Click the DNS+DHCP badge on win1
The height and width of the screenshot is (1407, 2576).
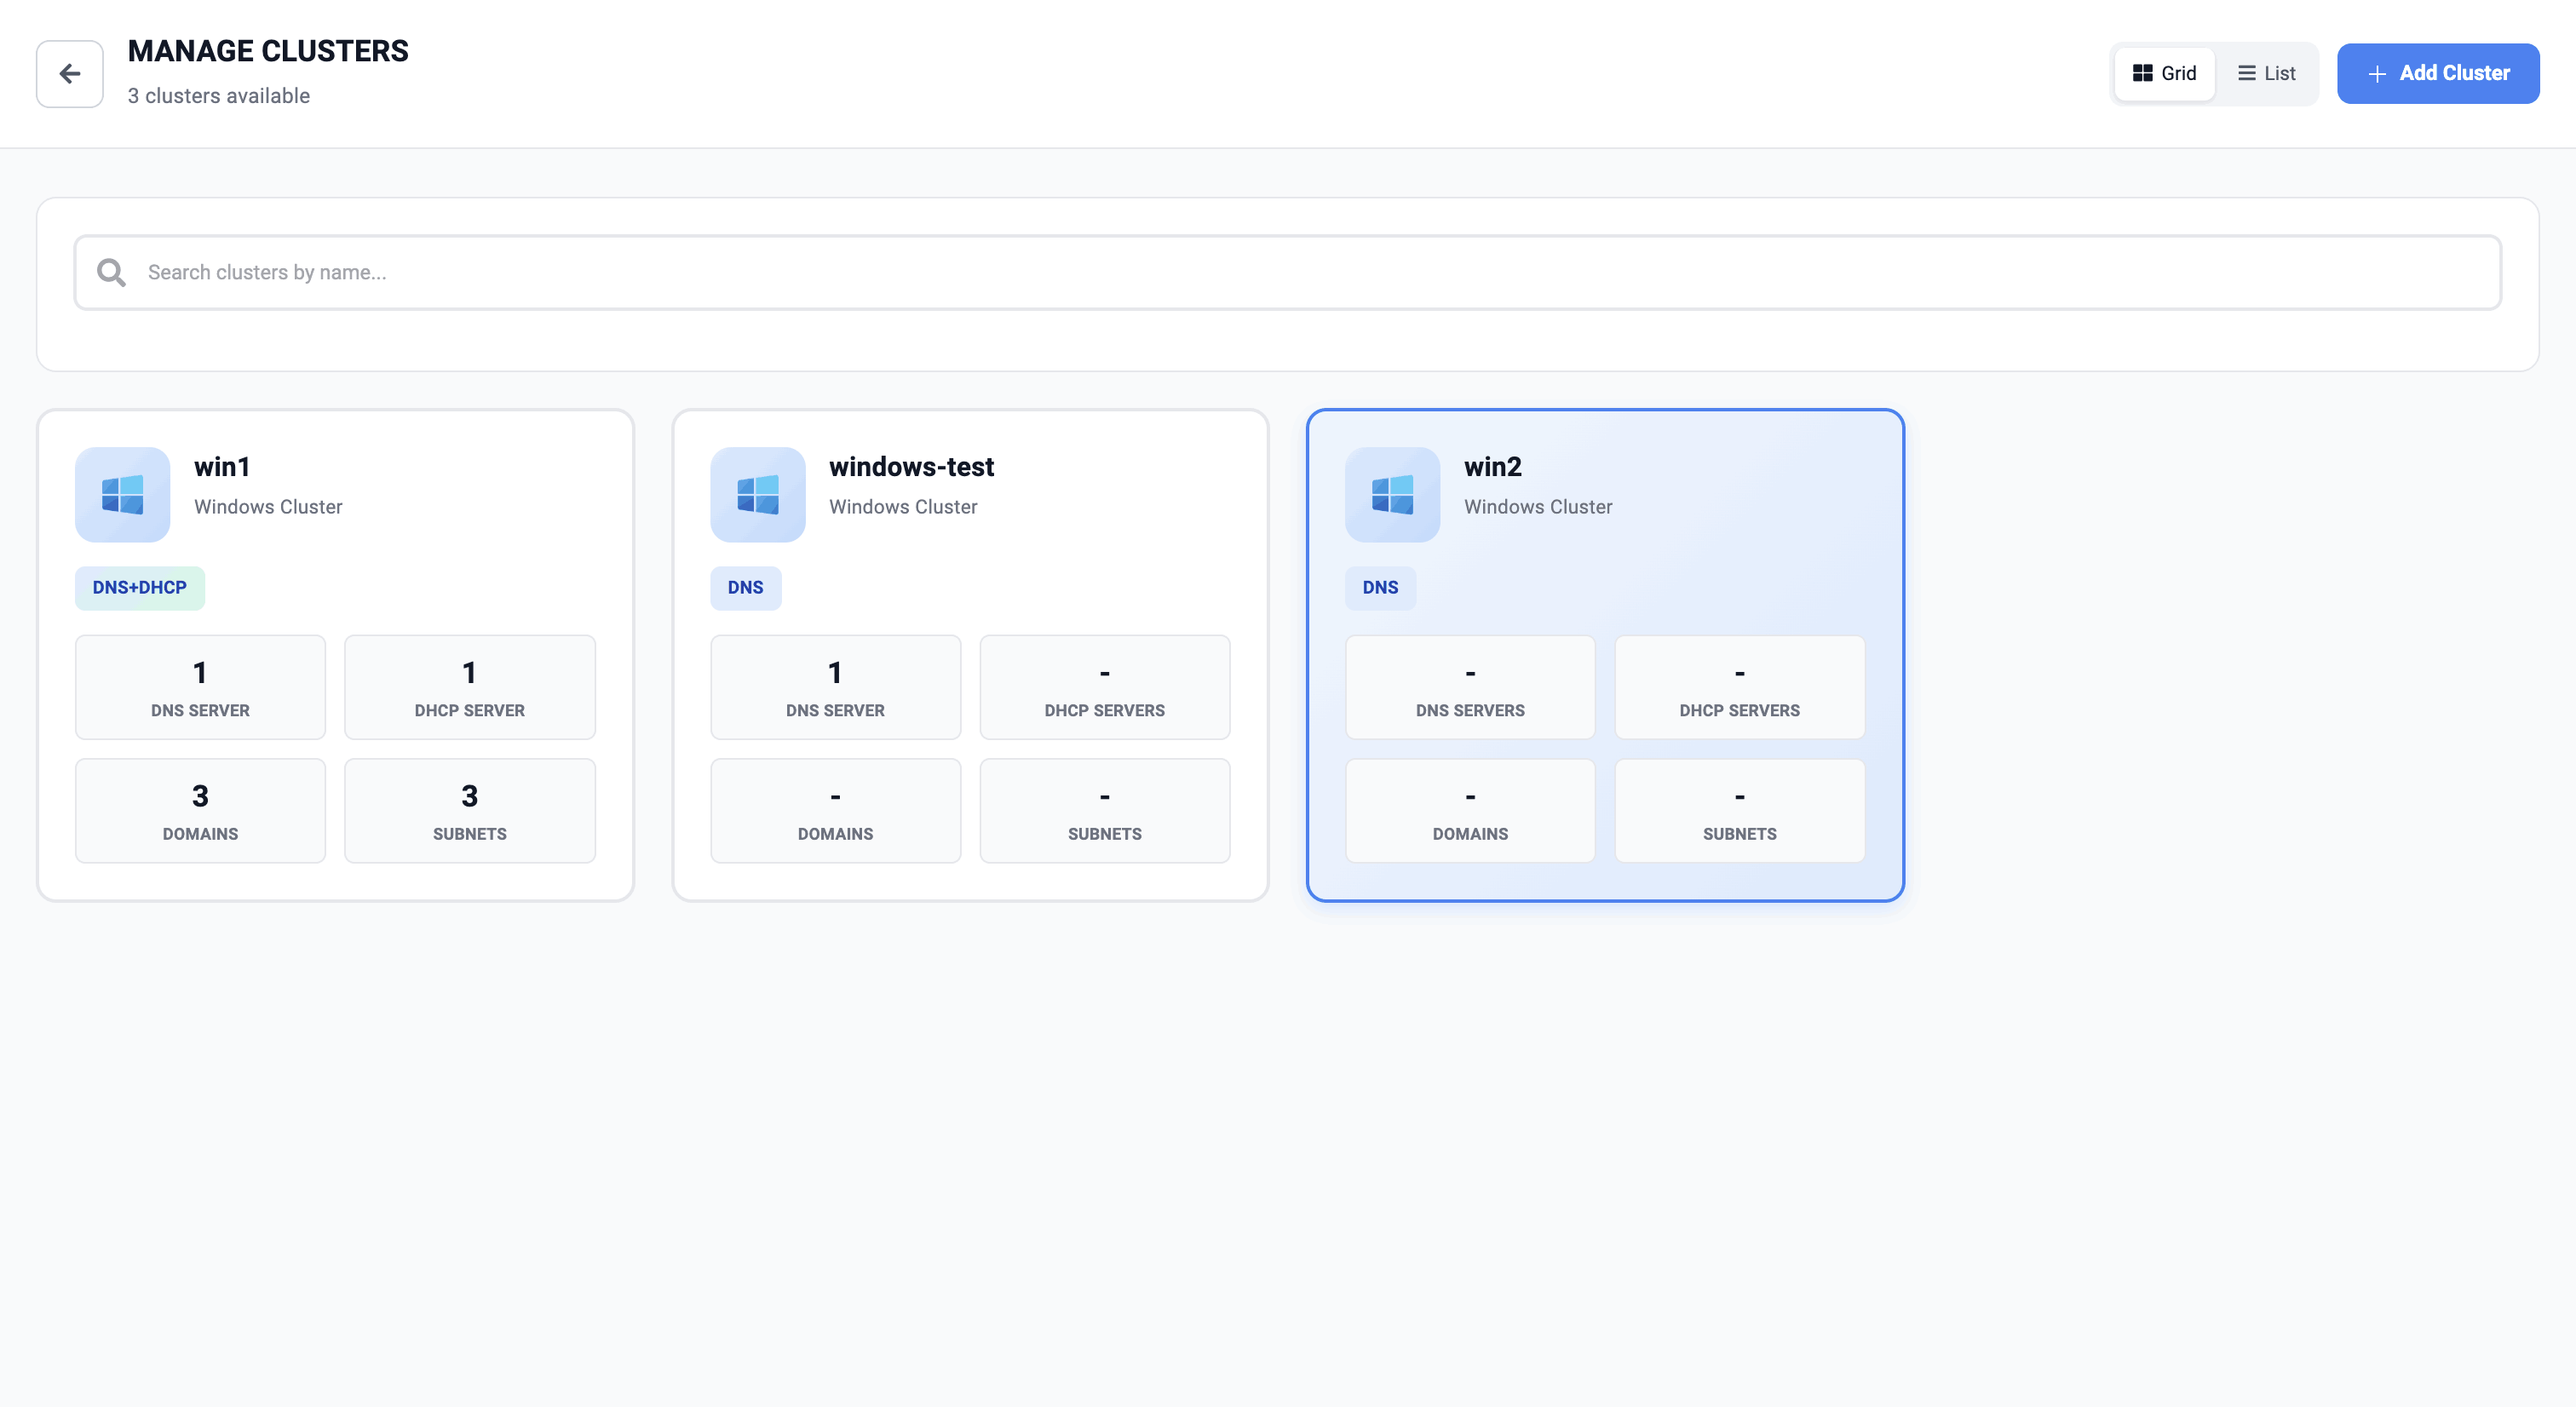pos(140,588)
